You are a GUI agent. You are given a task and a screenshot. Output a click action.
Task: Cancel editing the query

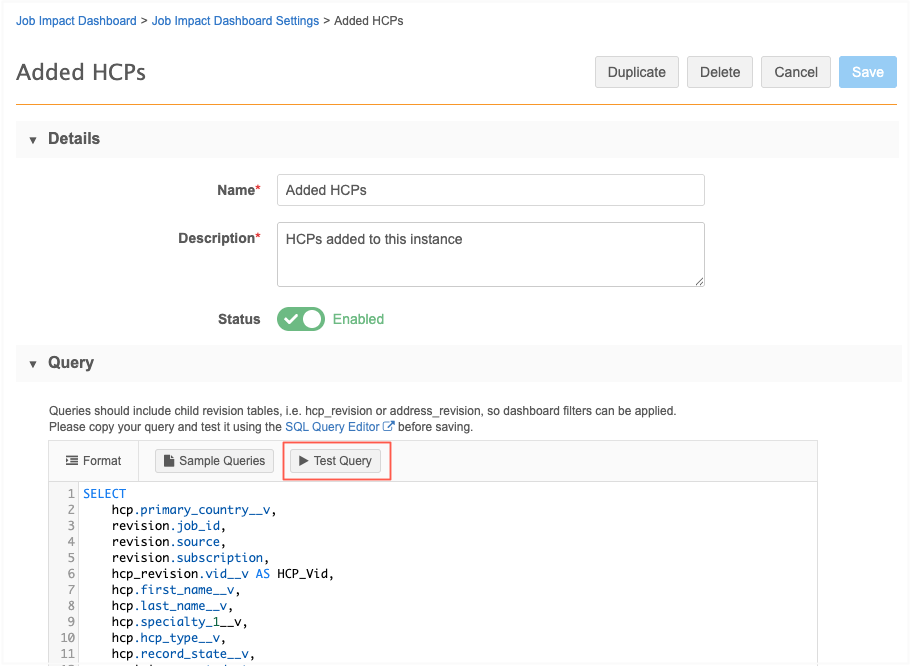coord(796,72)
